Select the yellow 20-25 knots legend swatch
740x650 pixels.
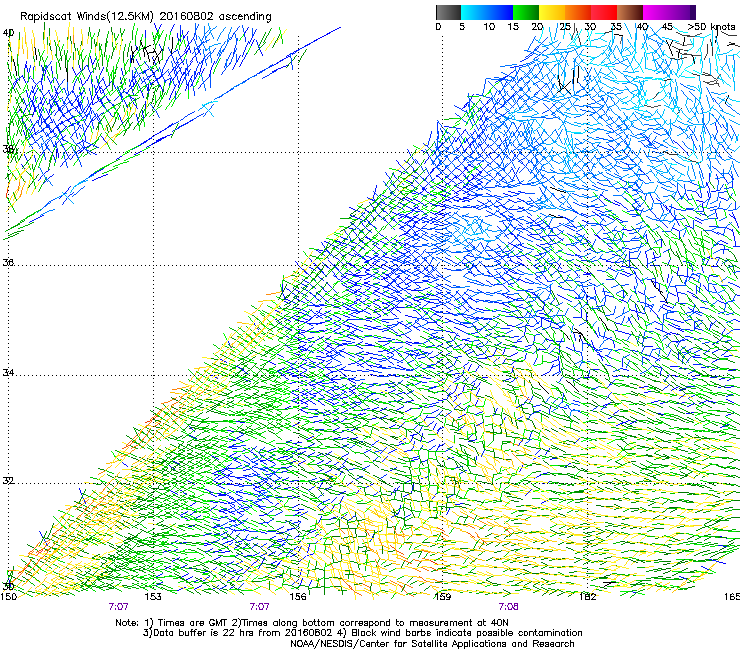coord(552,12)
